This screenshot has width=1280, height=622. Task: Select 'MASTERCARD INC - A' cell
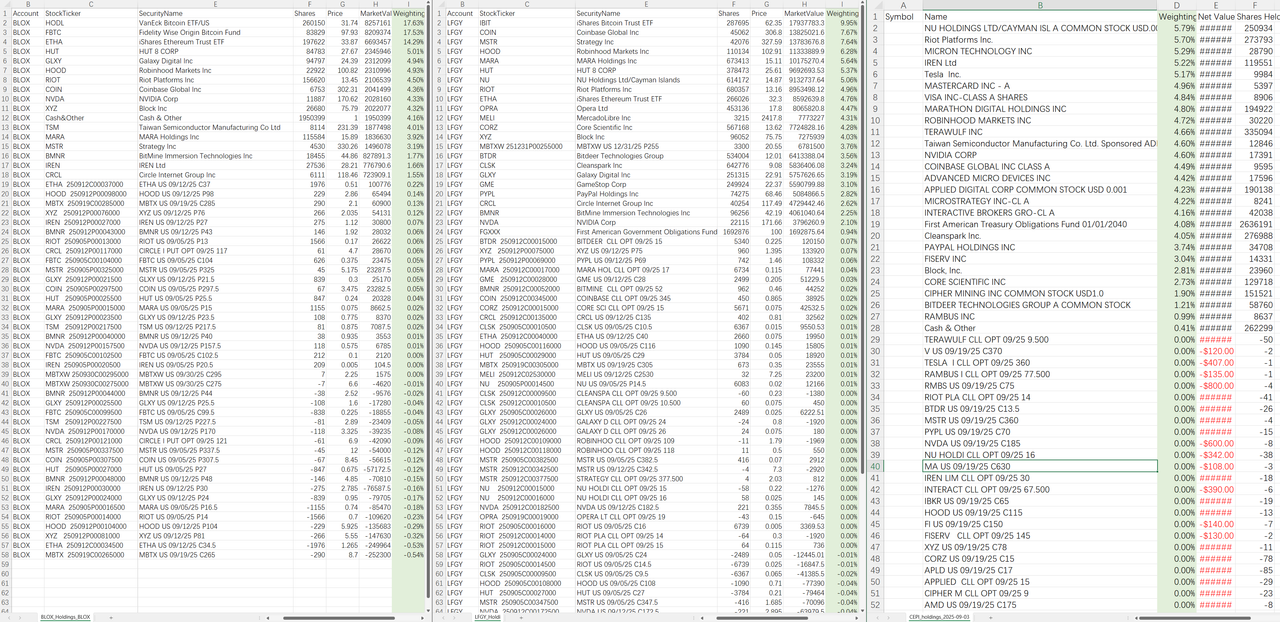pyautogui.click(x=1040, y=86)
